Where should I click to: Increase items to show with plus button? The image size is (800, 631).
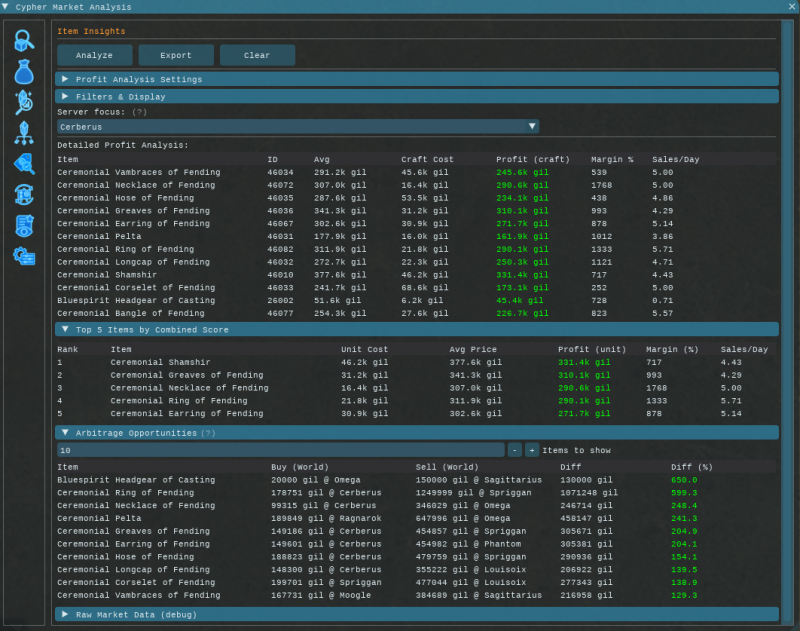click(x=532, y=450)
